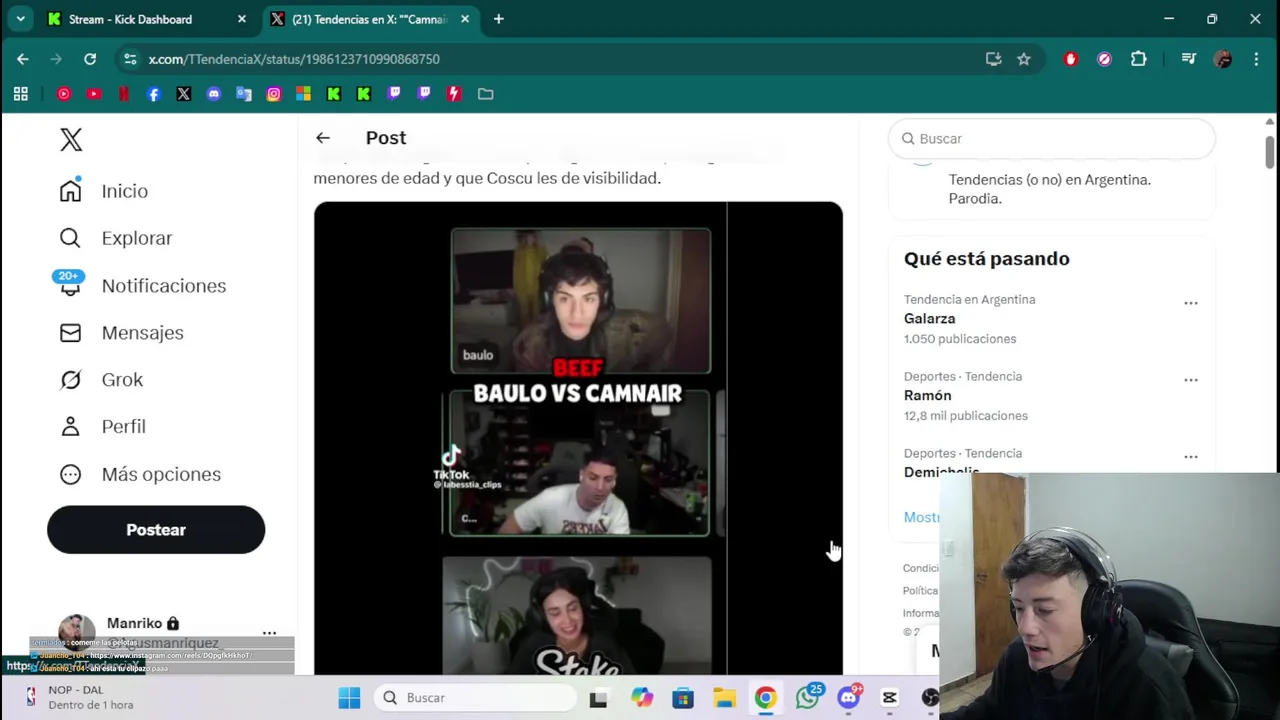Open CapCut from the taskbar
The width and height of the screenshot is (1280, 720).
point(890,698)
